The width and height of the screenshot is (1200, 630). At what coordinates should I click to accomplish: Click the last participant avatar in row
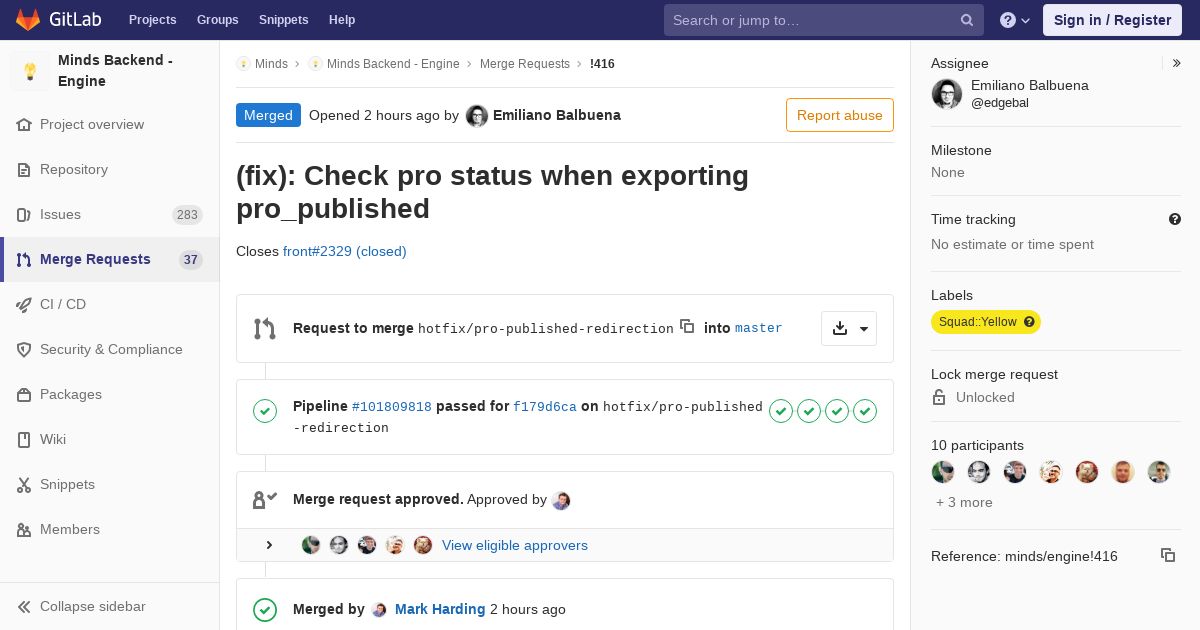point(1159,472)
